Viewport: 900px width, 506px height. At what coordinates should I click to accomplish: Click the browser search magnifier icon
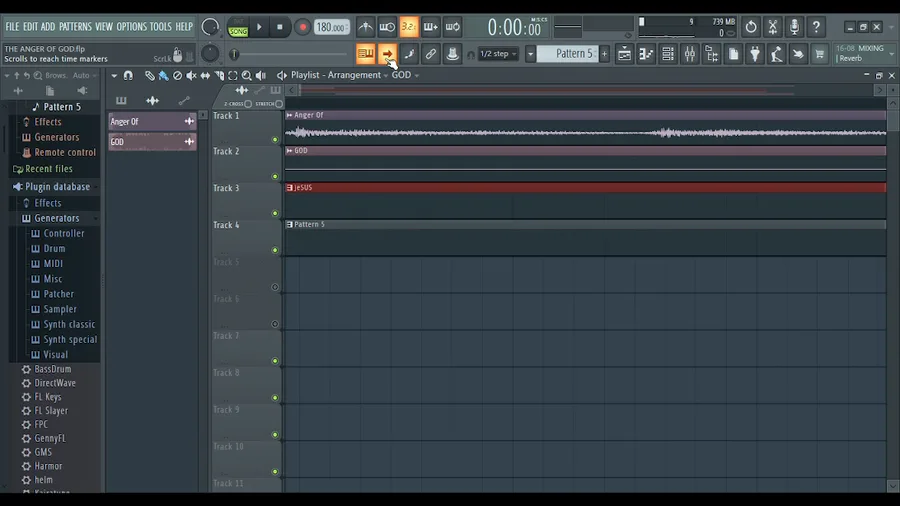coord(38,75)
